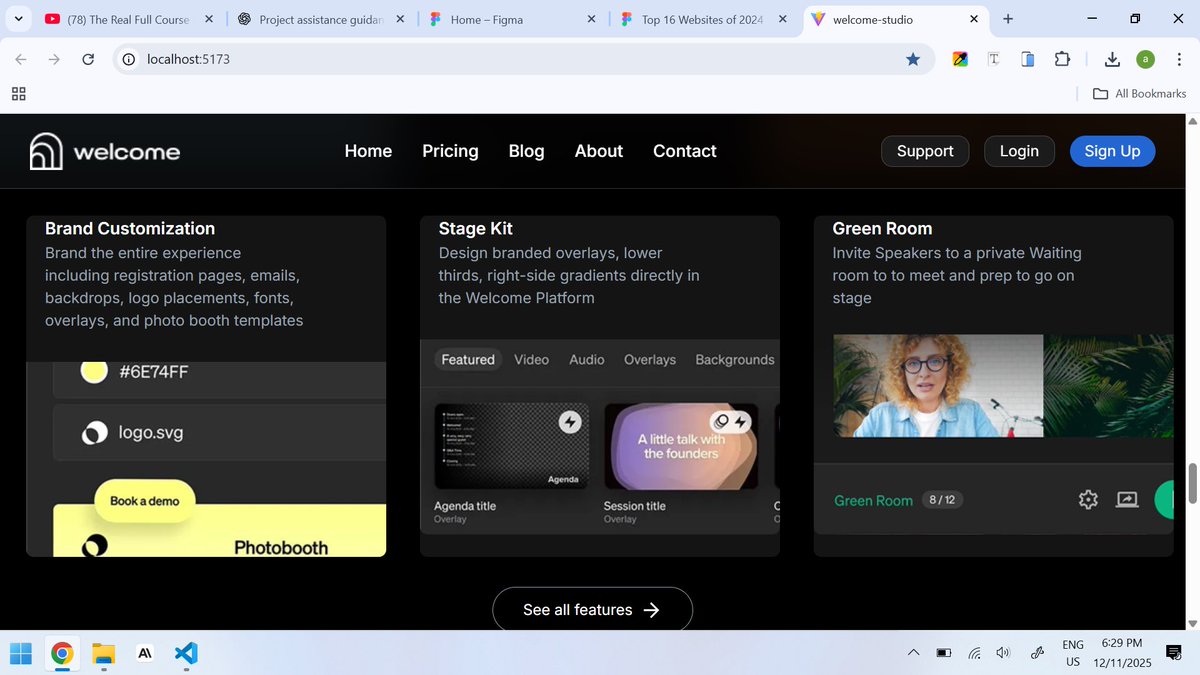The width and height of the screenshot is (1200, 675).
Task: Click the 'A little talk with the founders' thumbnail
Action: tap(681, 446)
